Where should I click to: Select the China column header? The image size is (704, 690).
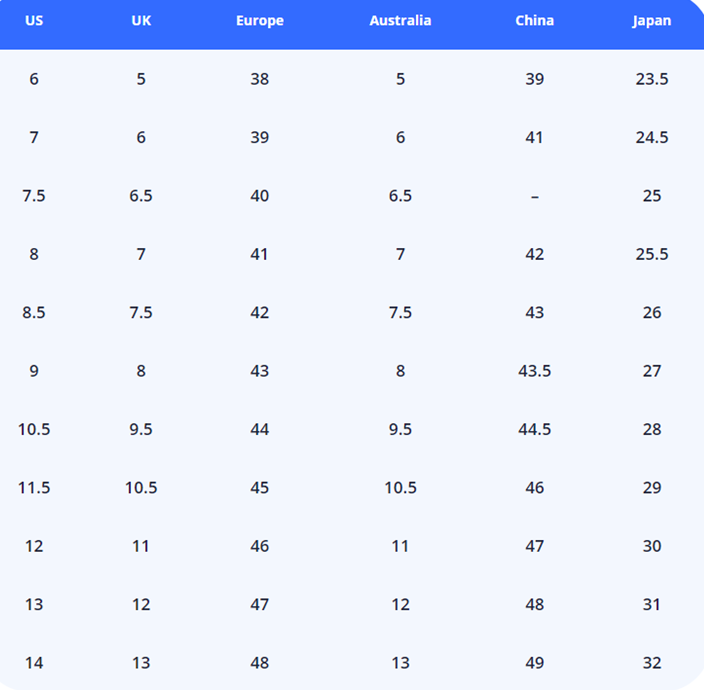[x=534, y=21]
